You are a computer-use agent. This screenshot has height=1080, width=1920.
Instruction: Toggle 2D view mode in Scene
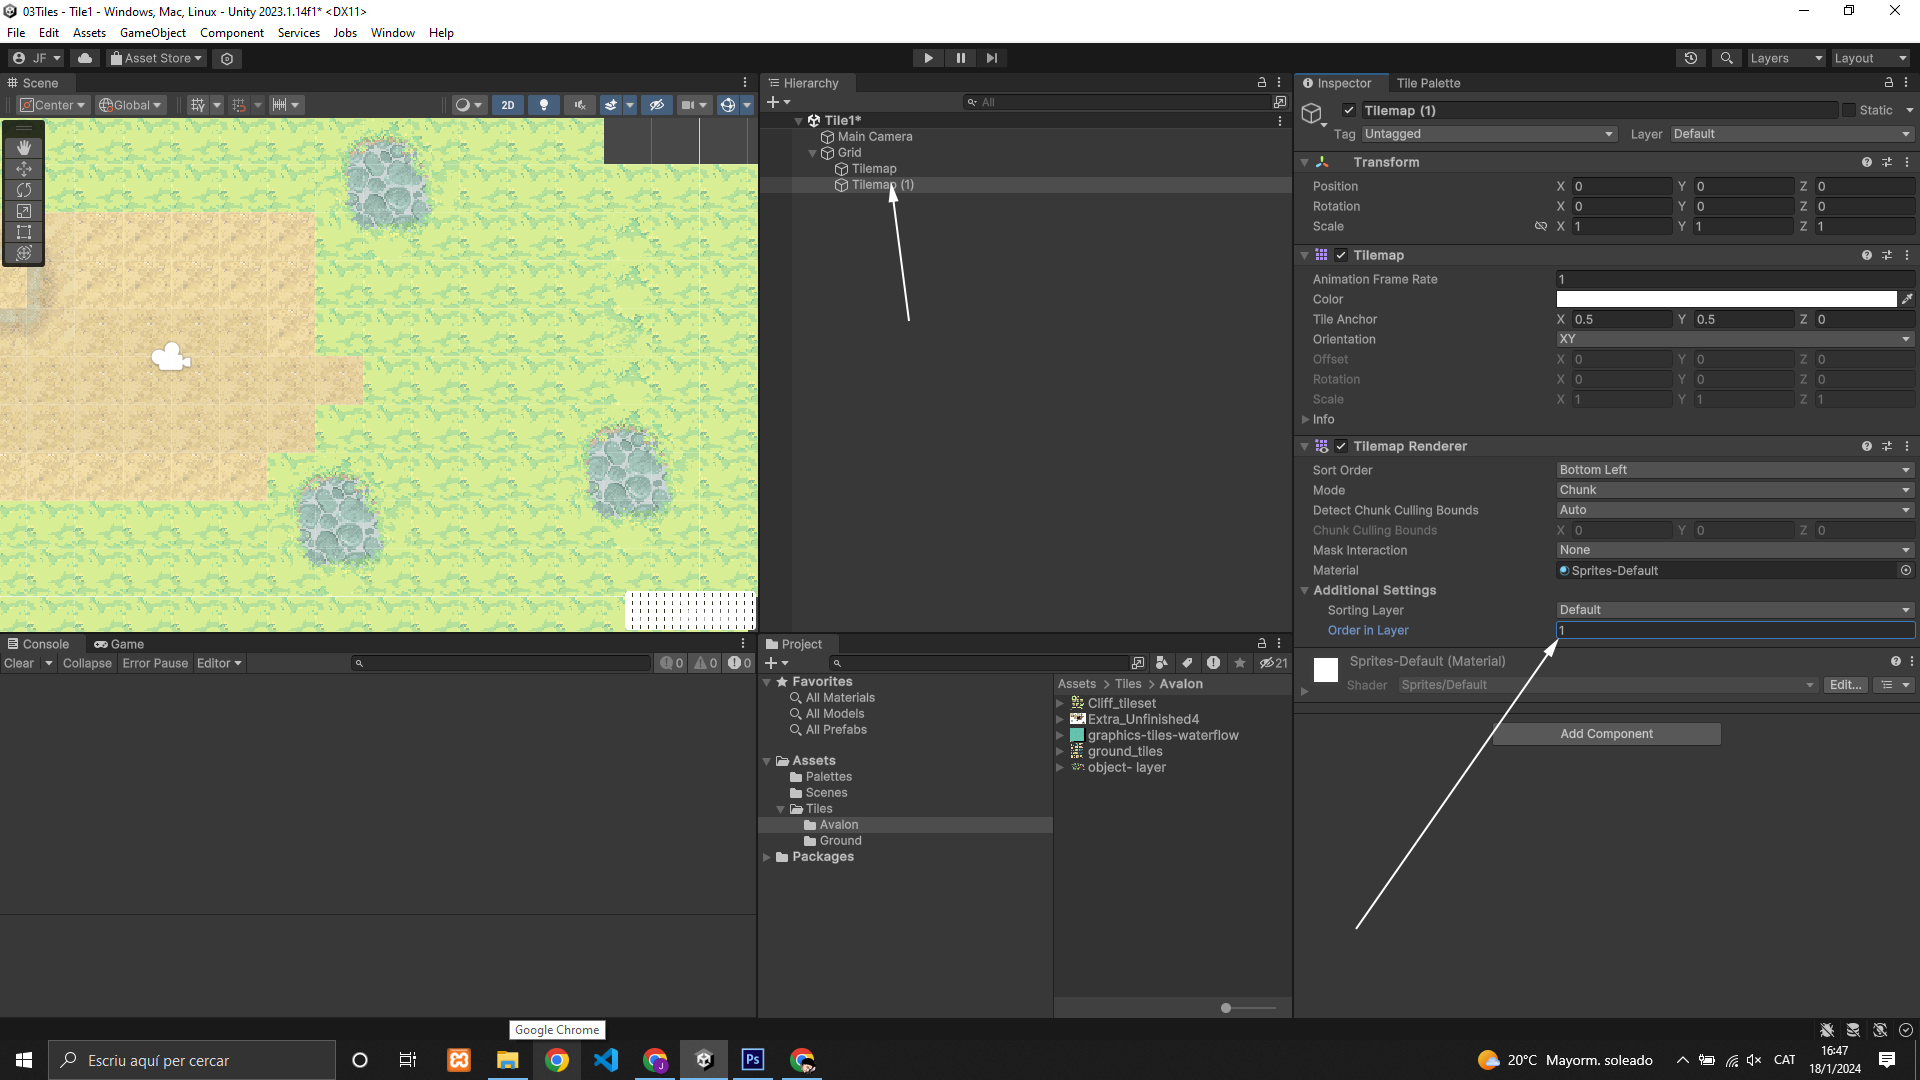(x=508, y=105)
